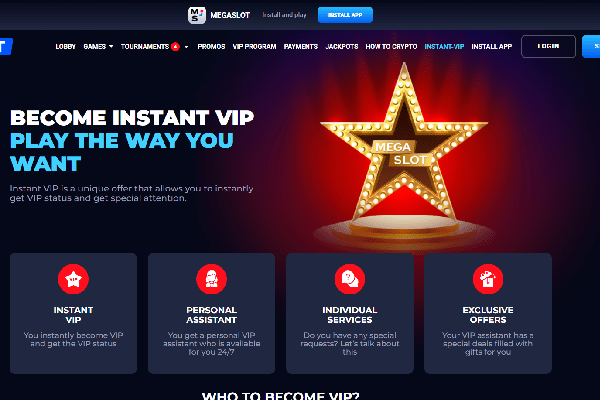This screenshot has width=600, height=400.
Task: Open the How To Crypto link
Action: pyautogui.click(x=391, y=46)
